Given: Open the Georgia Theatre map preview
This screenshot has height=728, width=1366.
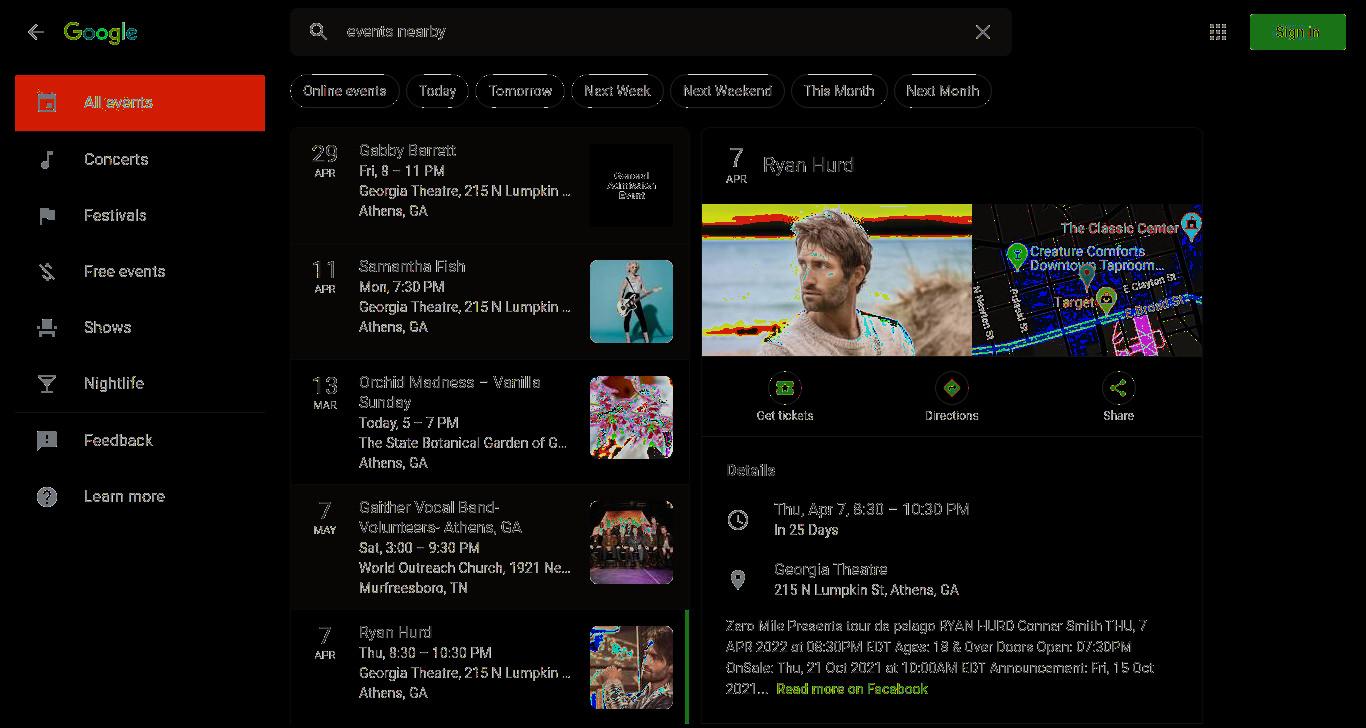Looking at the screenshot, I should (1087, 280).
